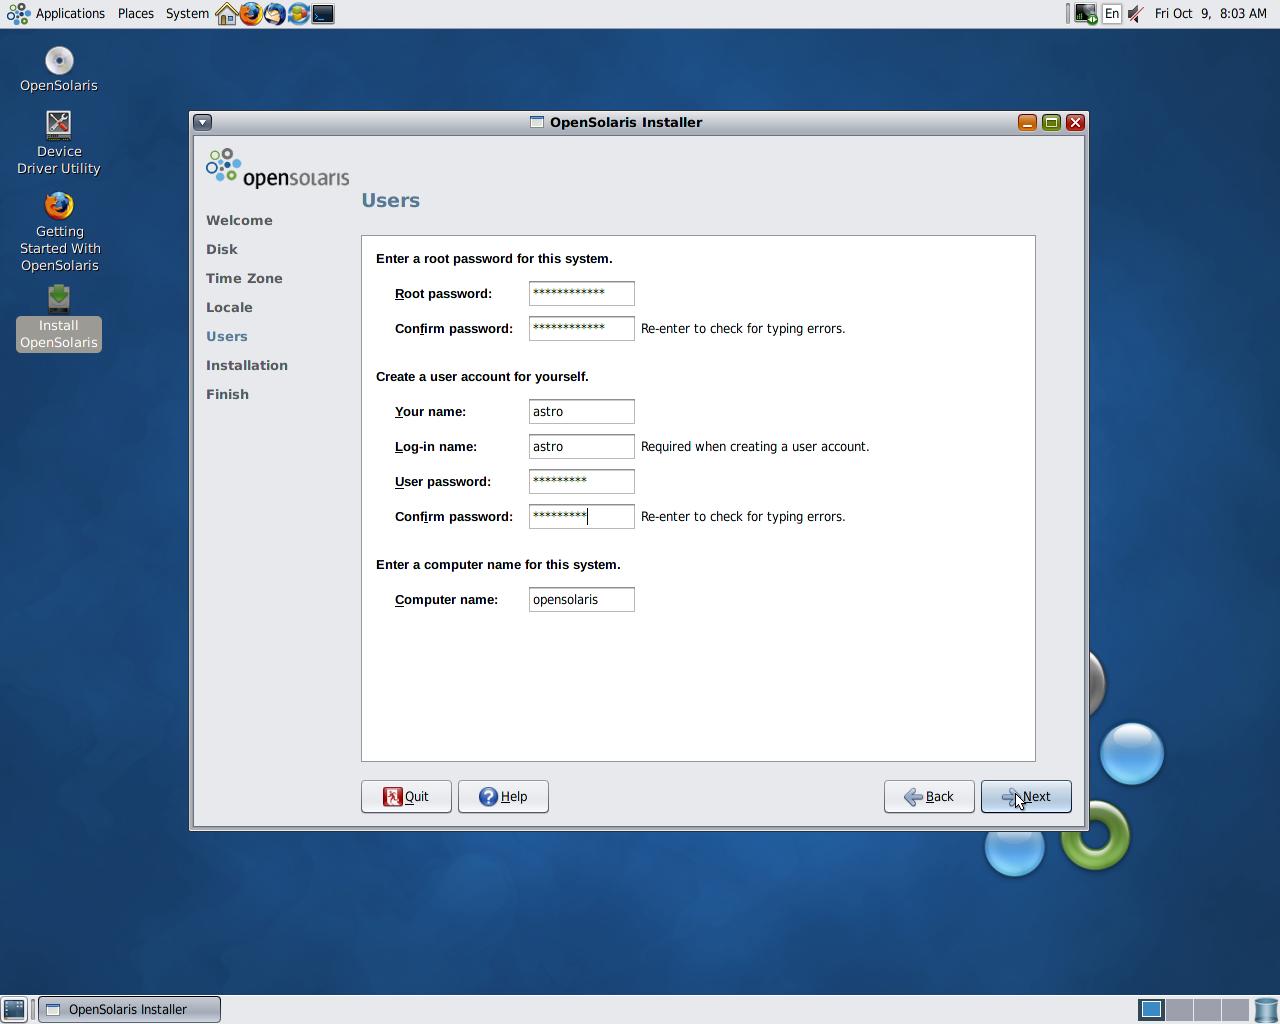Image resolution: width=1280 pixels, height=1024 pixels.
Task: Open Getting Started With OpenSolaris shortcut
Action: pos(59,231)
